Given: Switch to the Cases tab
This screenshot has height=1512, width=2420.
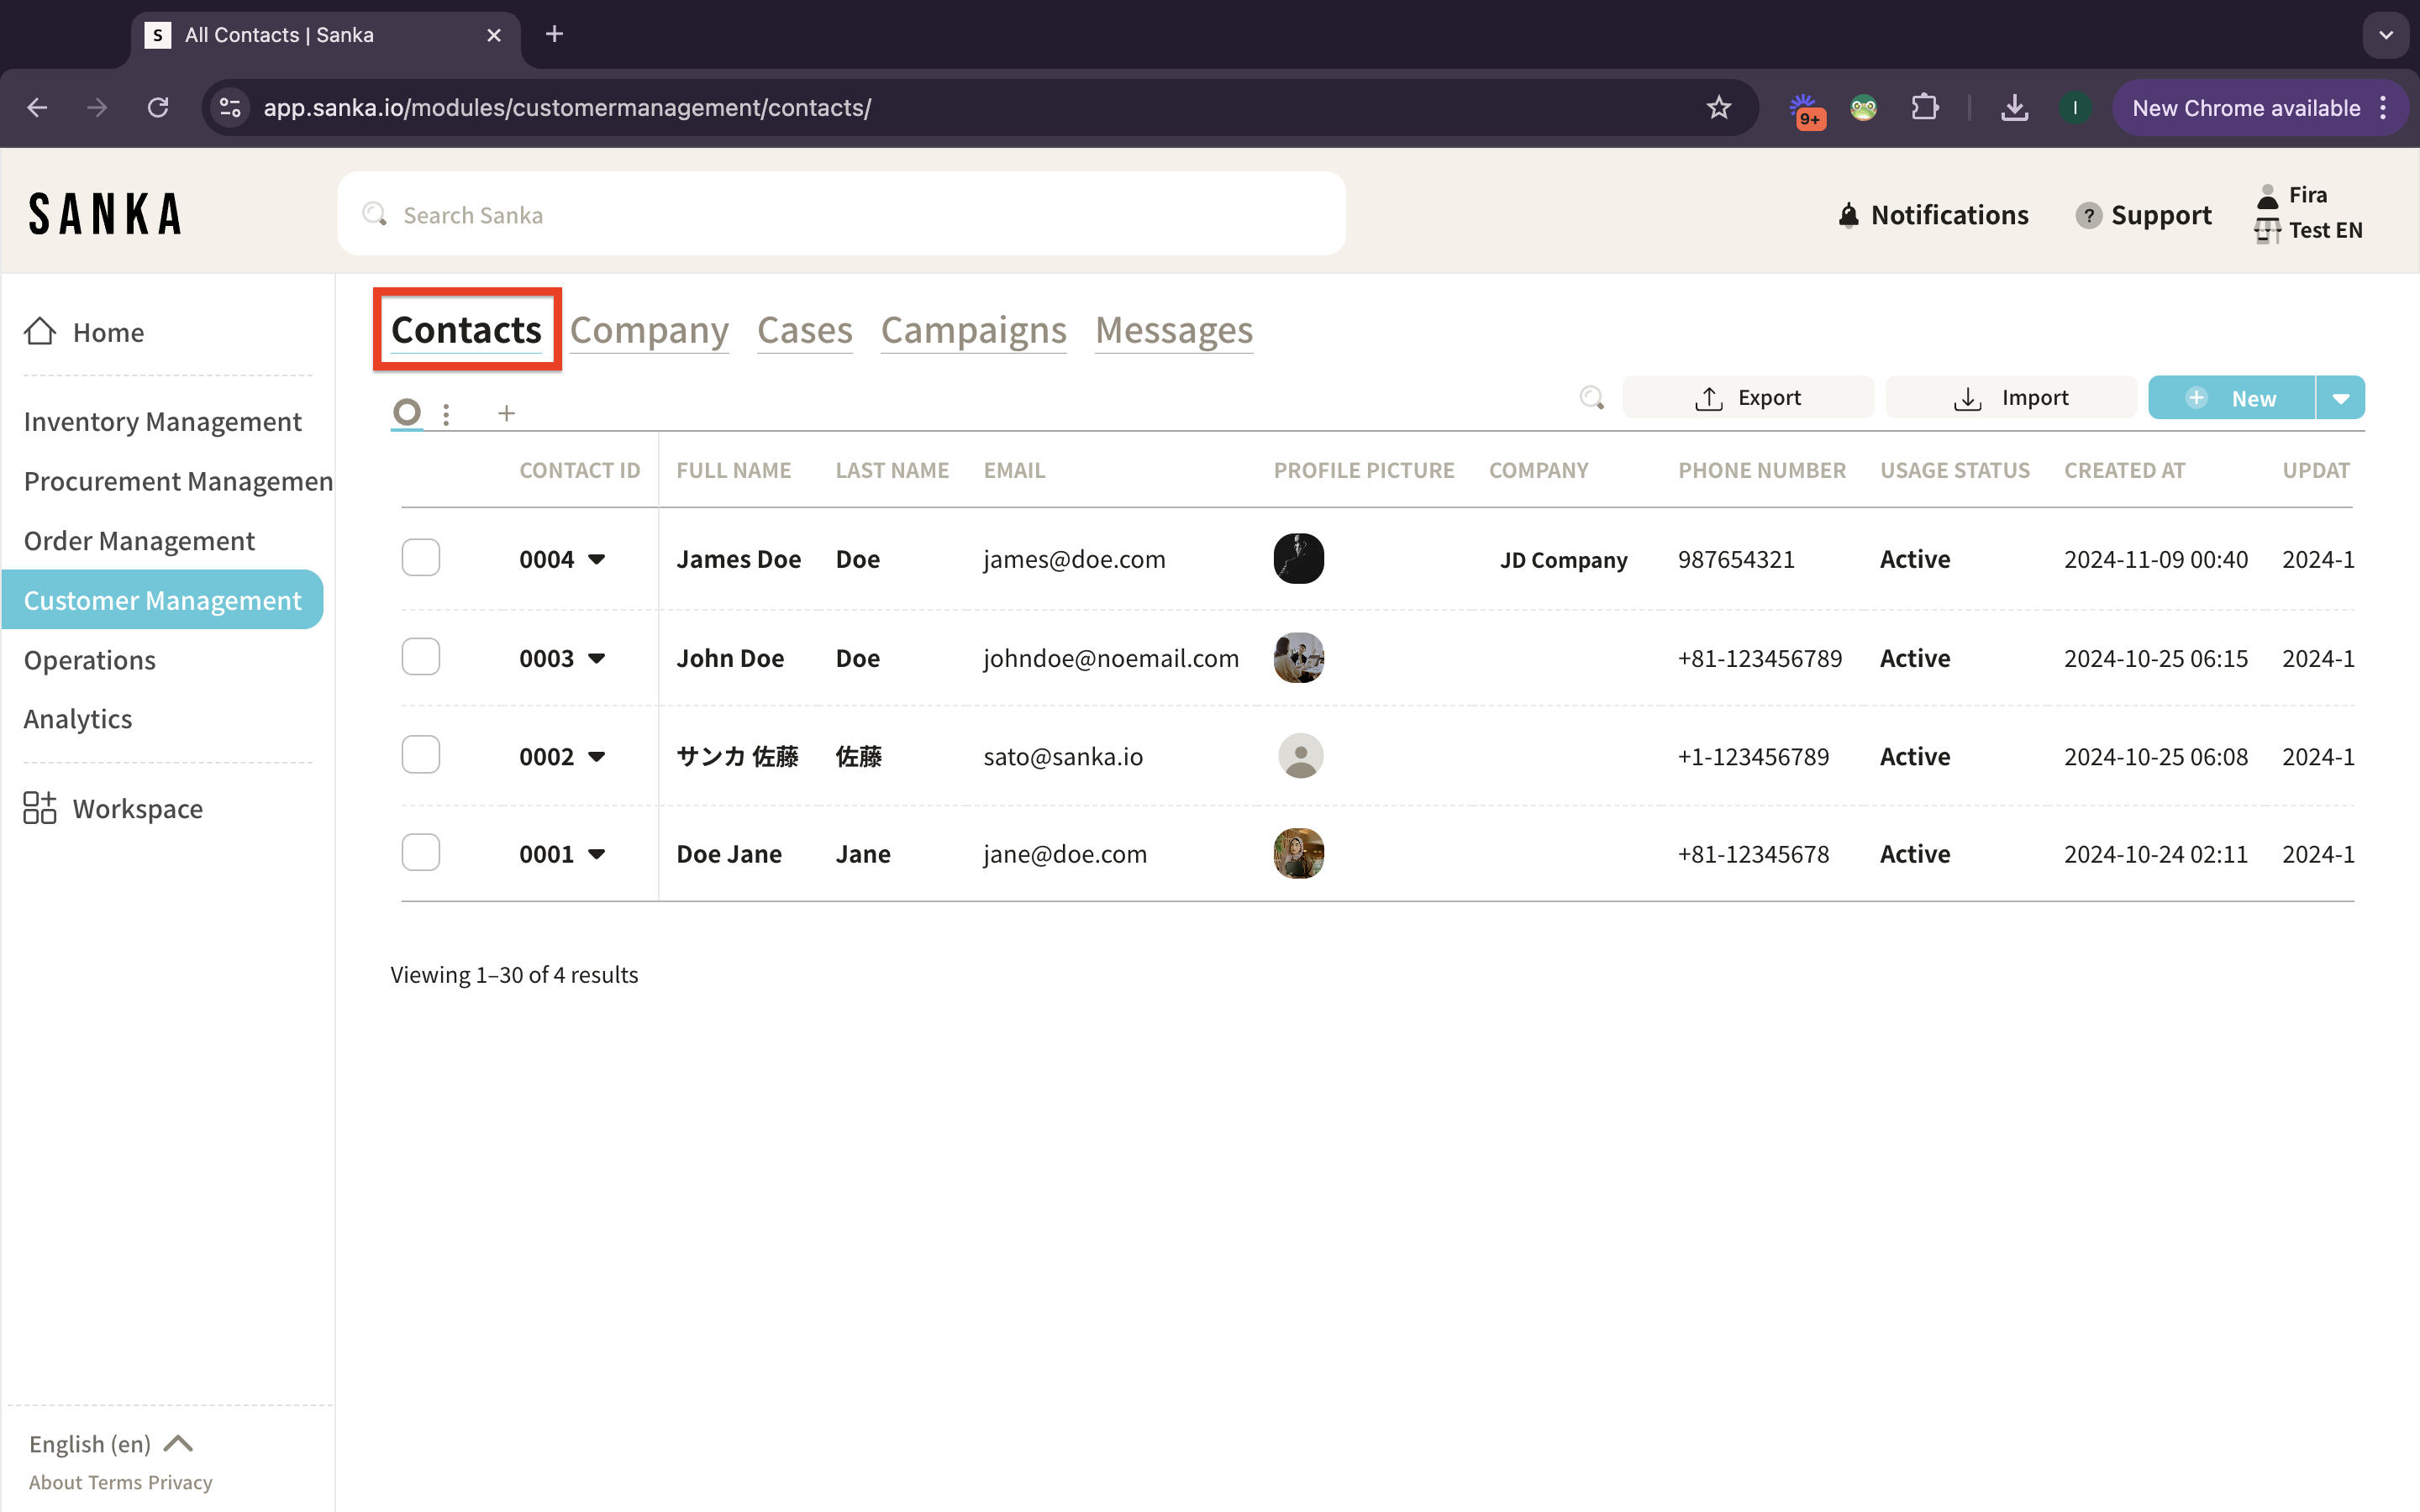Looking at the screenshot, I should [x=804, y=330].
